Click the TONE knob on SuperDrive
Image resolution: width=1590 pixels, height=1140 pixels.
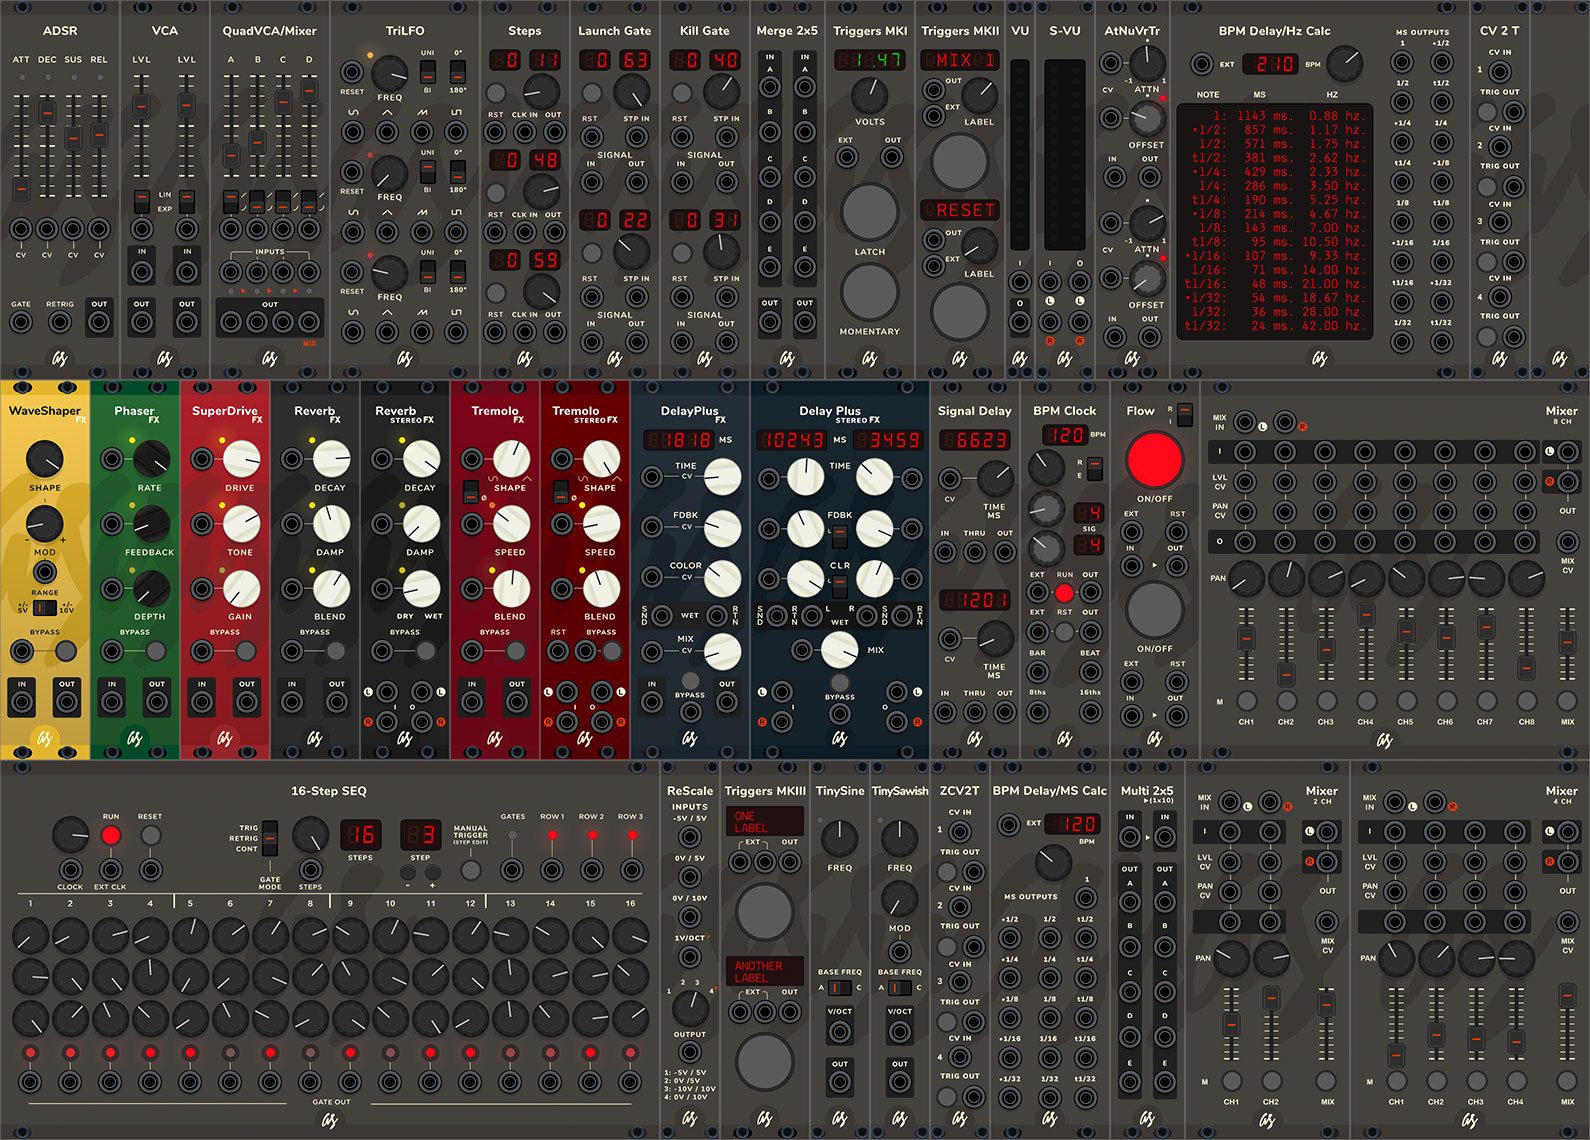coord(241,523)
